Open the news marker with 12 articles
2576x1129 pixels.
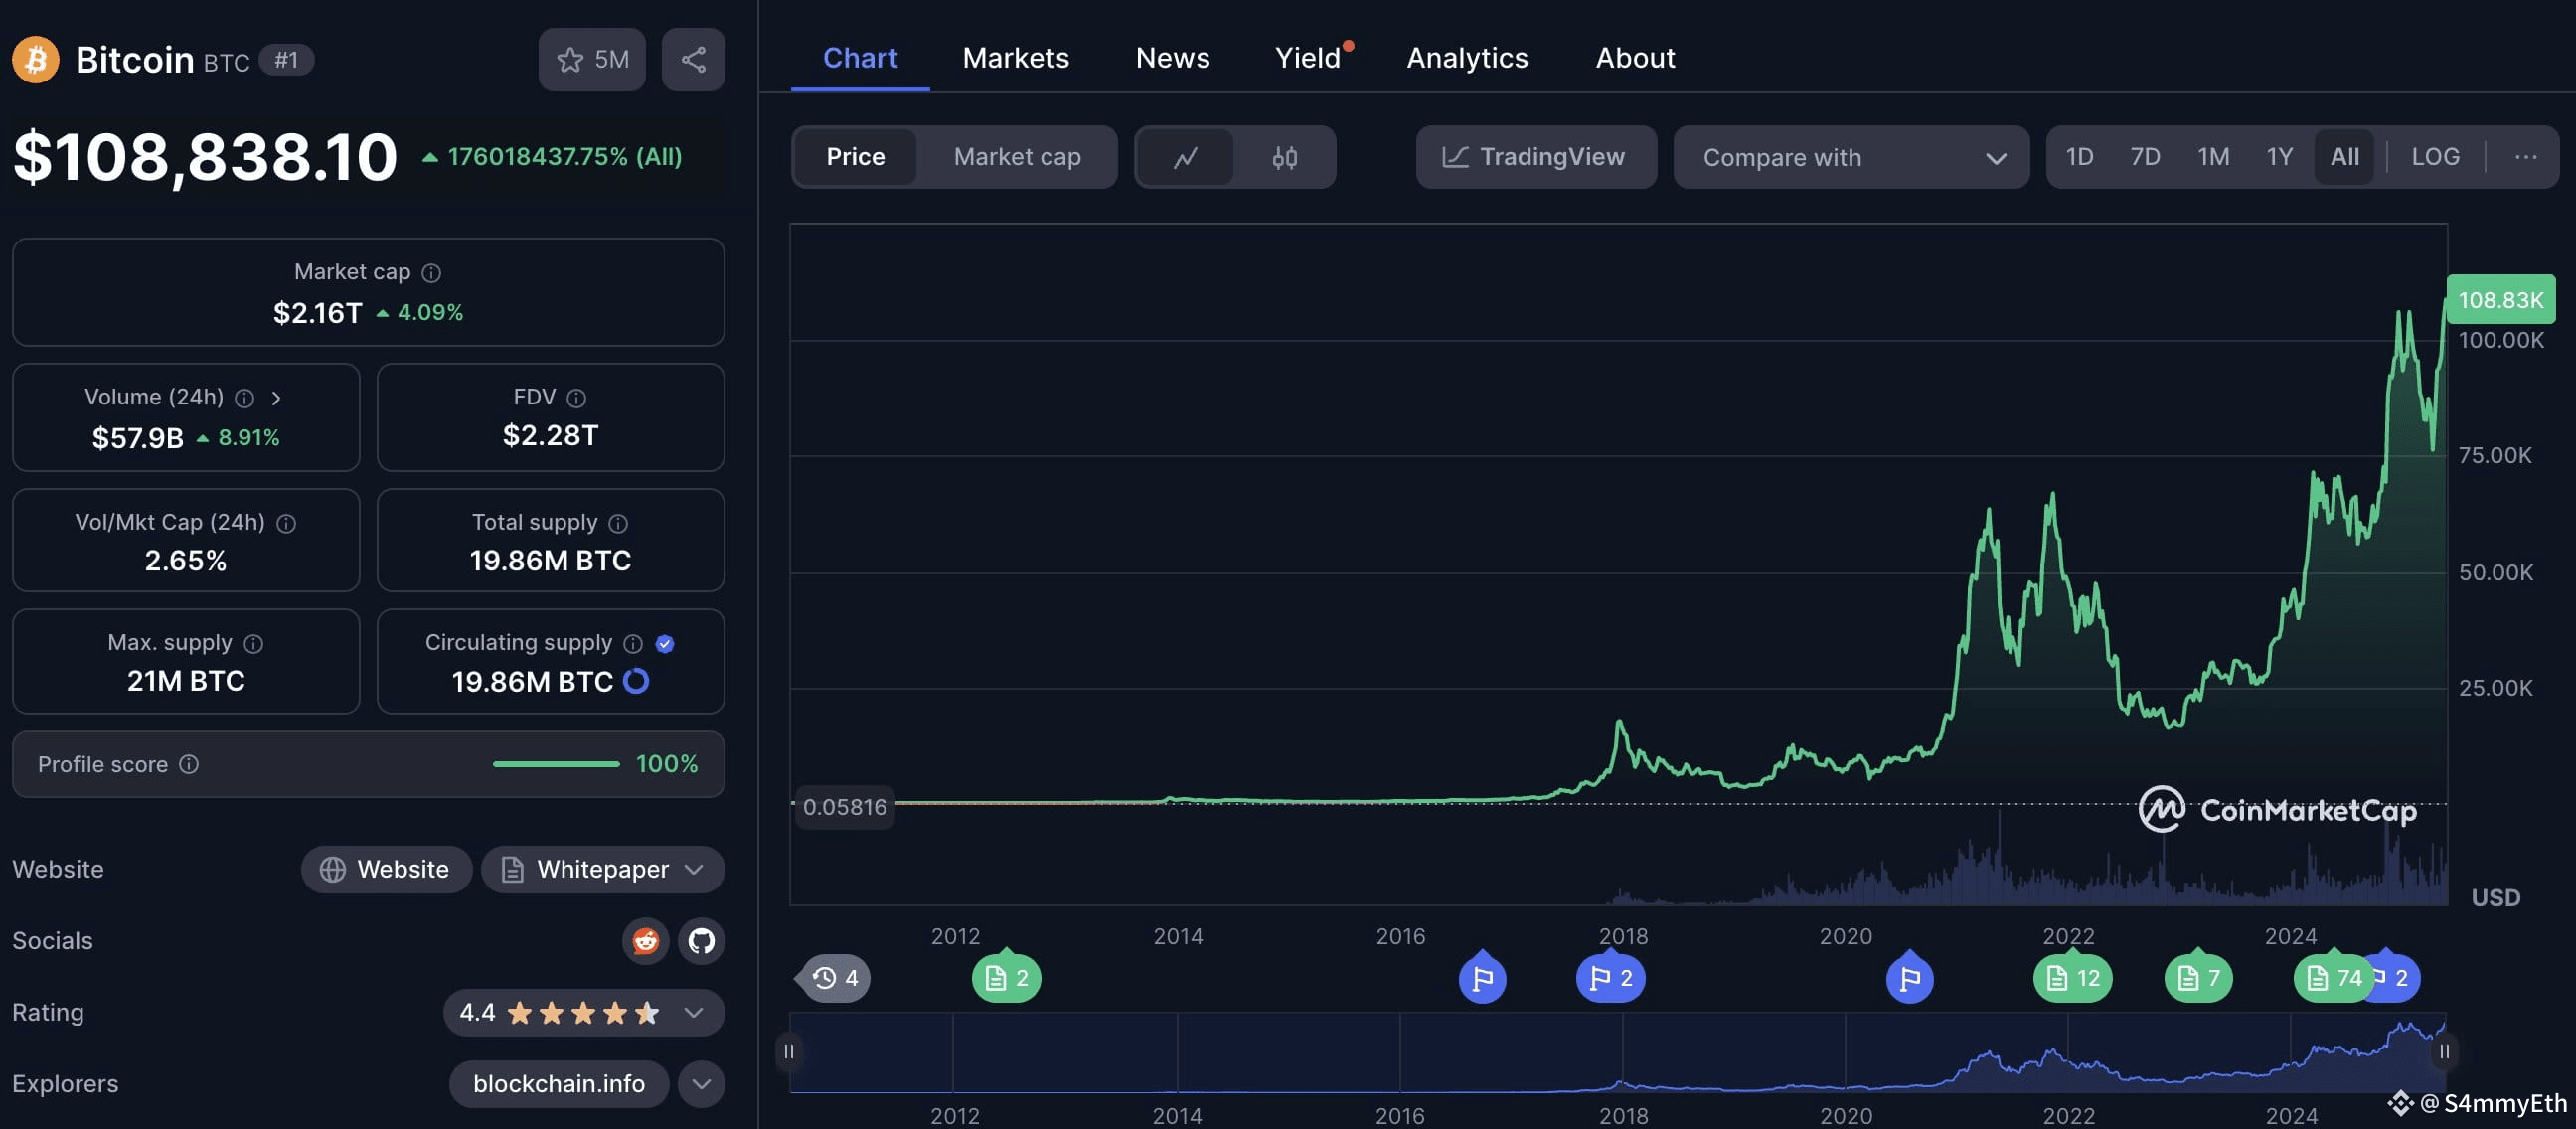[x=2073, y=977]
